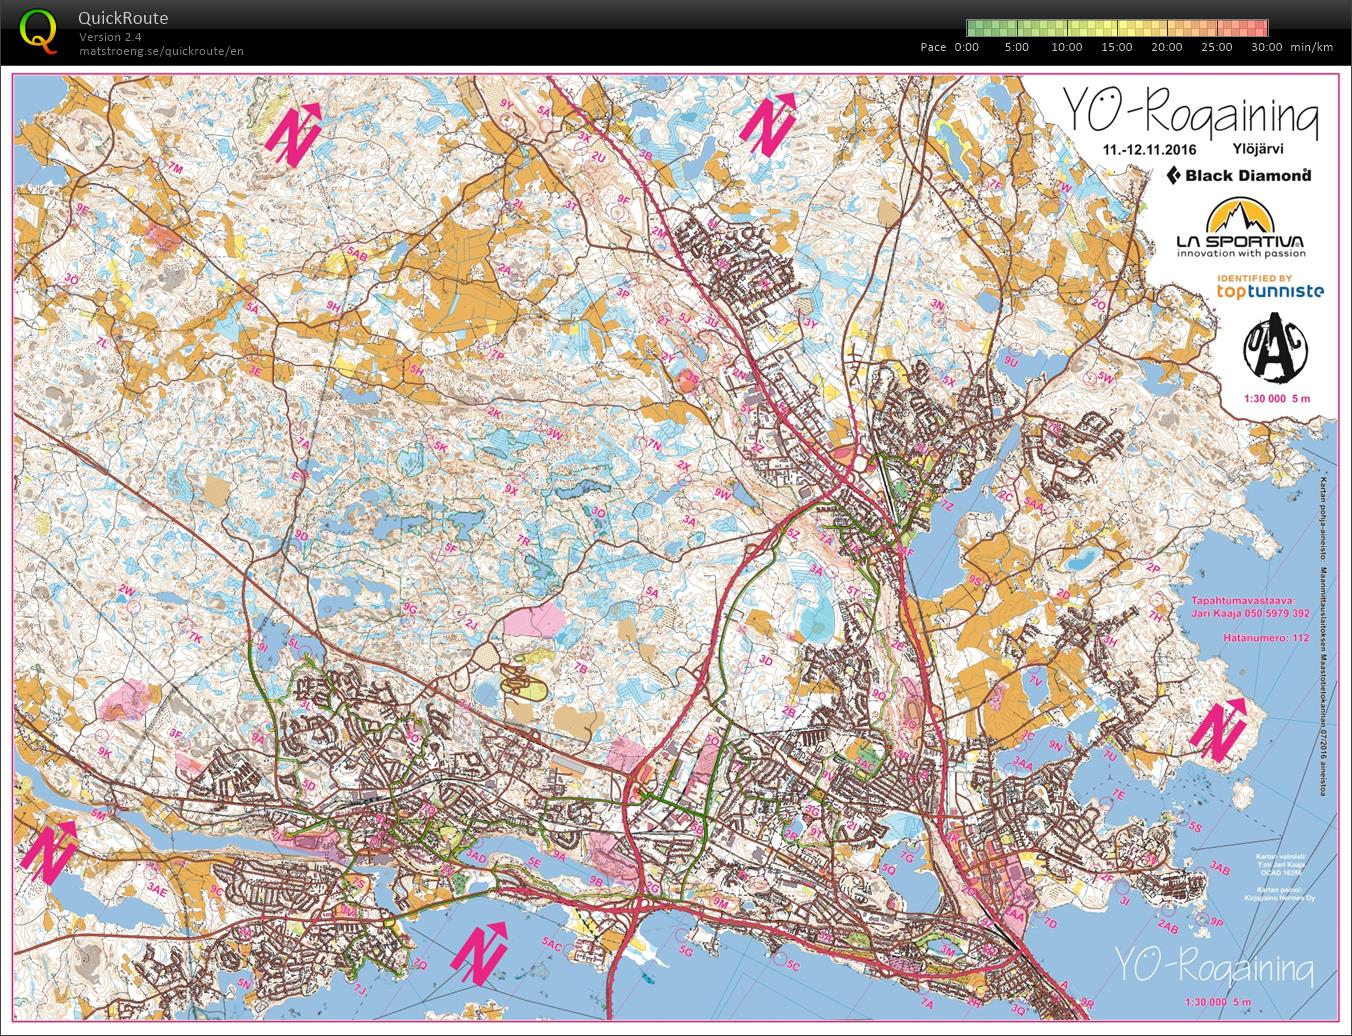Click the QuickRoute title text
The width and height of the screenshot is (1352, 1036).
123,18
